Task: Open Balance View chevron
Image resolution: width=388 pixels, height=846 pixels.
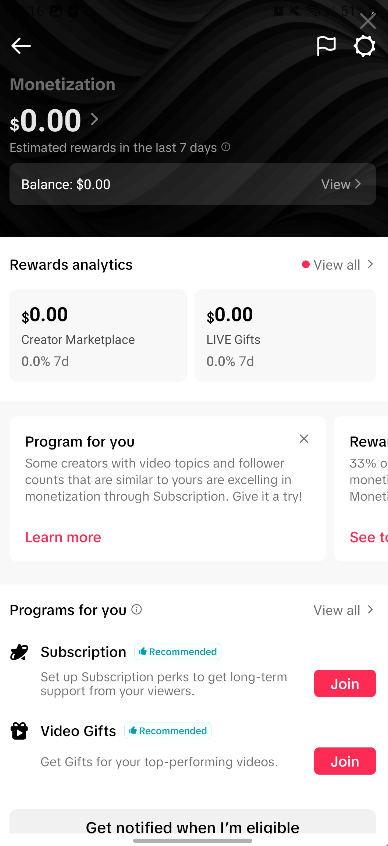Action: (341, 184)
